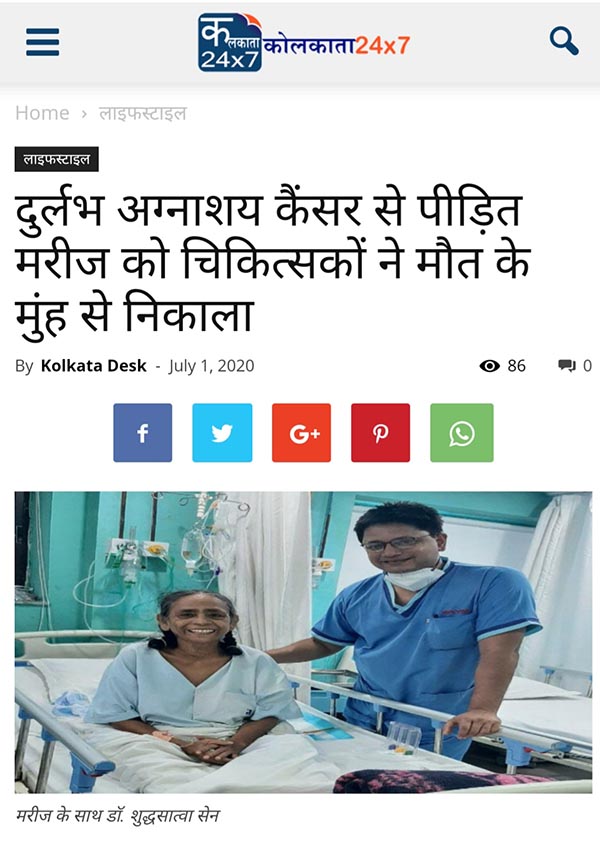Open the hamburger navigation menu
Viewport: 600px width, 841px height.
click(x=42, y=42)
